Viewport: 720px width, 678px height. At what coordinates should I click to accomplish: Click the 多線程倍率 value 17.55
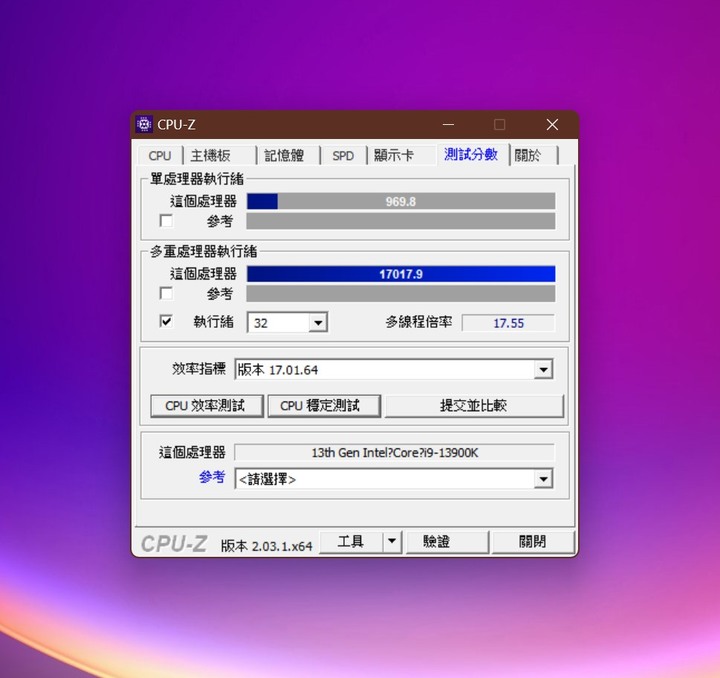point(508,323)
